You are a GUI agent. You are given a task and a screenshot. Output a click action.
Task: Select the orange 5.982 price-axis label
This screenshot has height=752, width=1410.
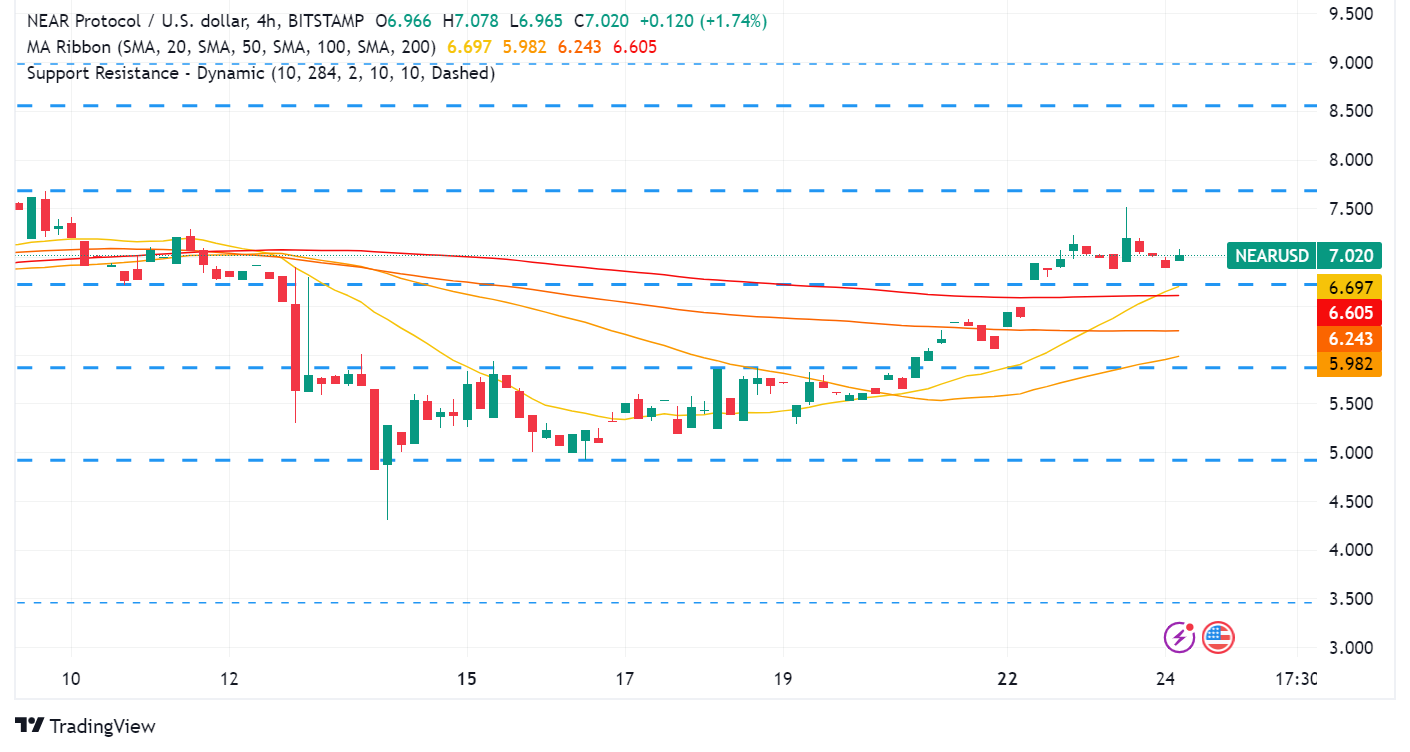[1350, 364]
